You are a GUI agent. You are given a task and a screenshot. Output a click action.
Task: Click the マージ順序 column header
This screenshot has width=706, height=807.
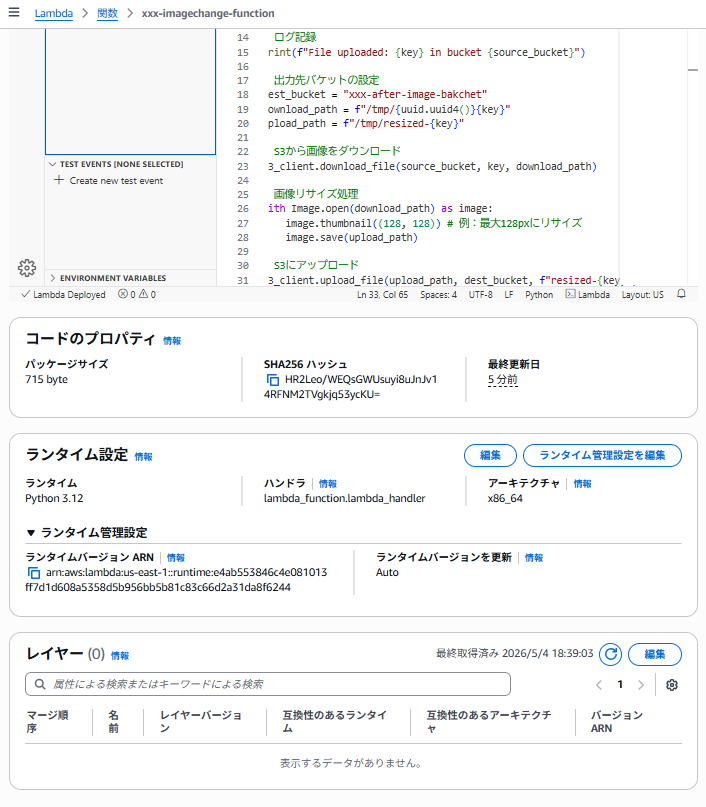[x=47, y=722]
